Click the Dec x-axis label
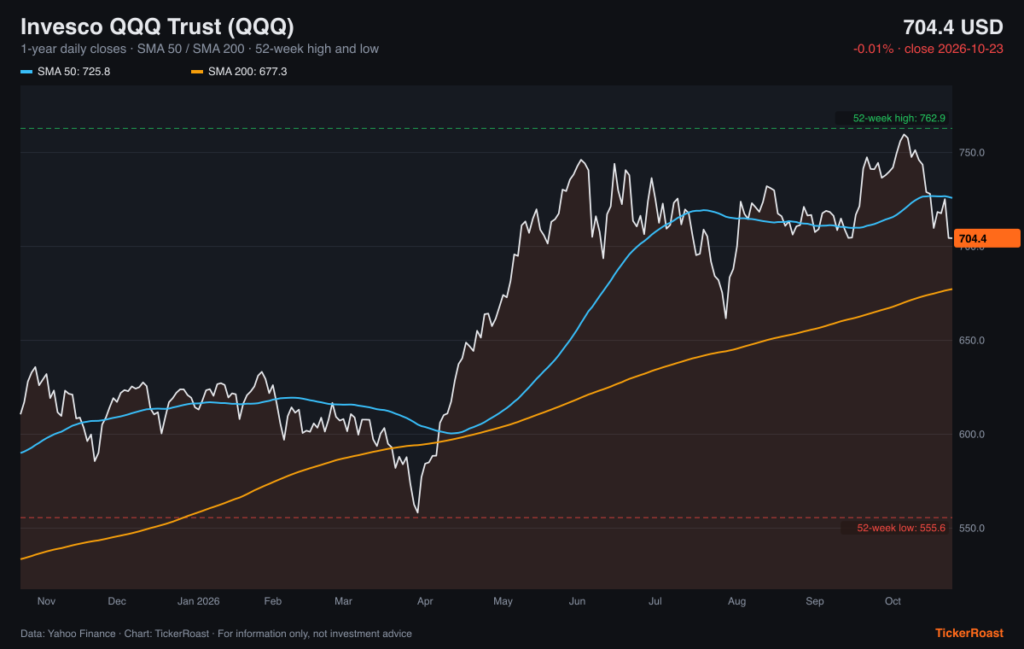This screenshot has width=1024, height=649. click(x=117, y=601)
